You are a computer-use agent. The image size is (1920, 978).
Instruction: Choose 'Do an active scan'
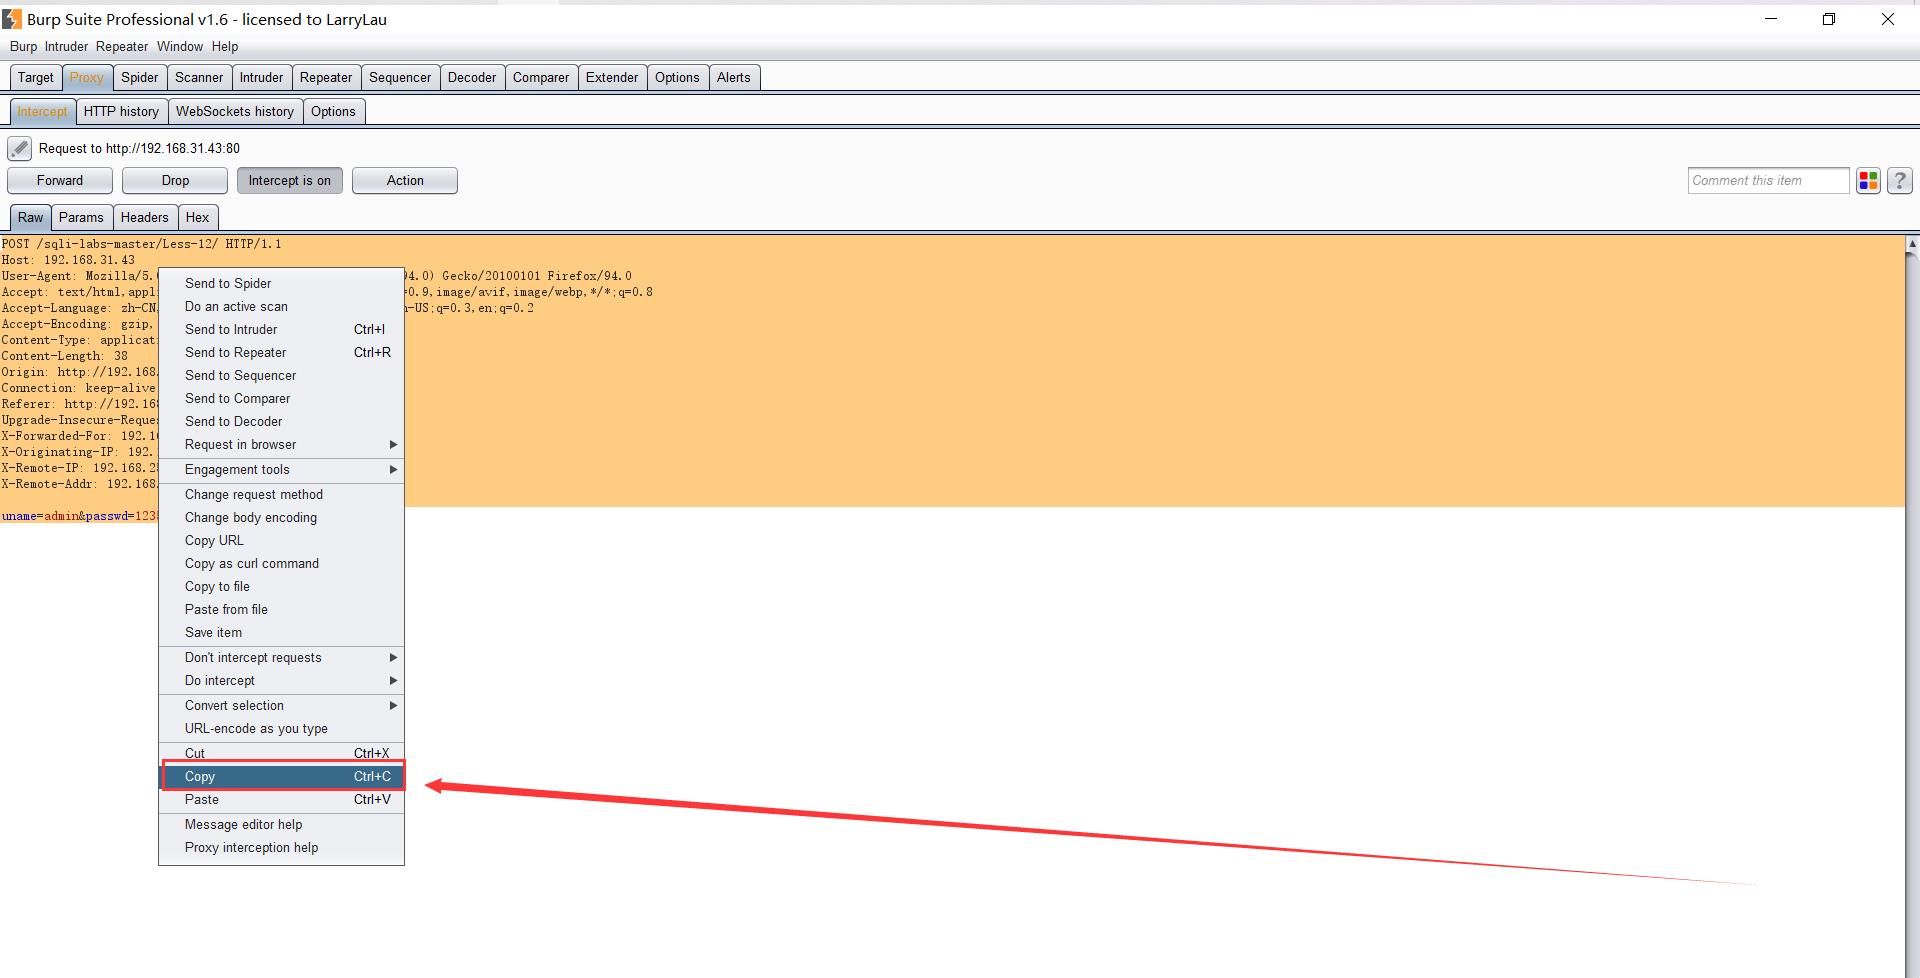point(281,307)
